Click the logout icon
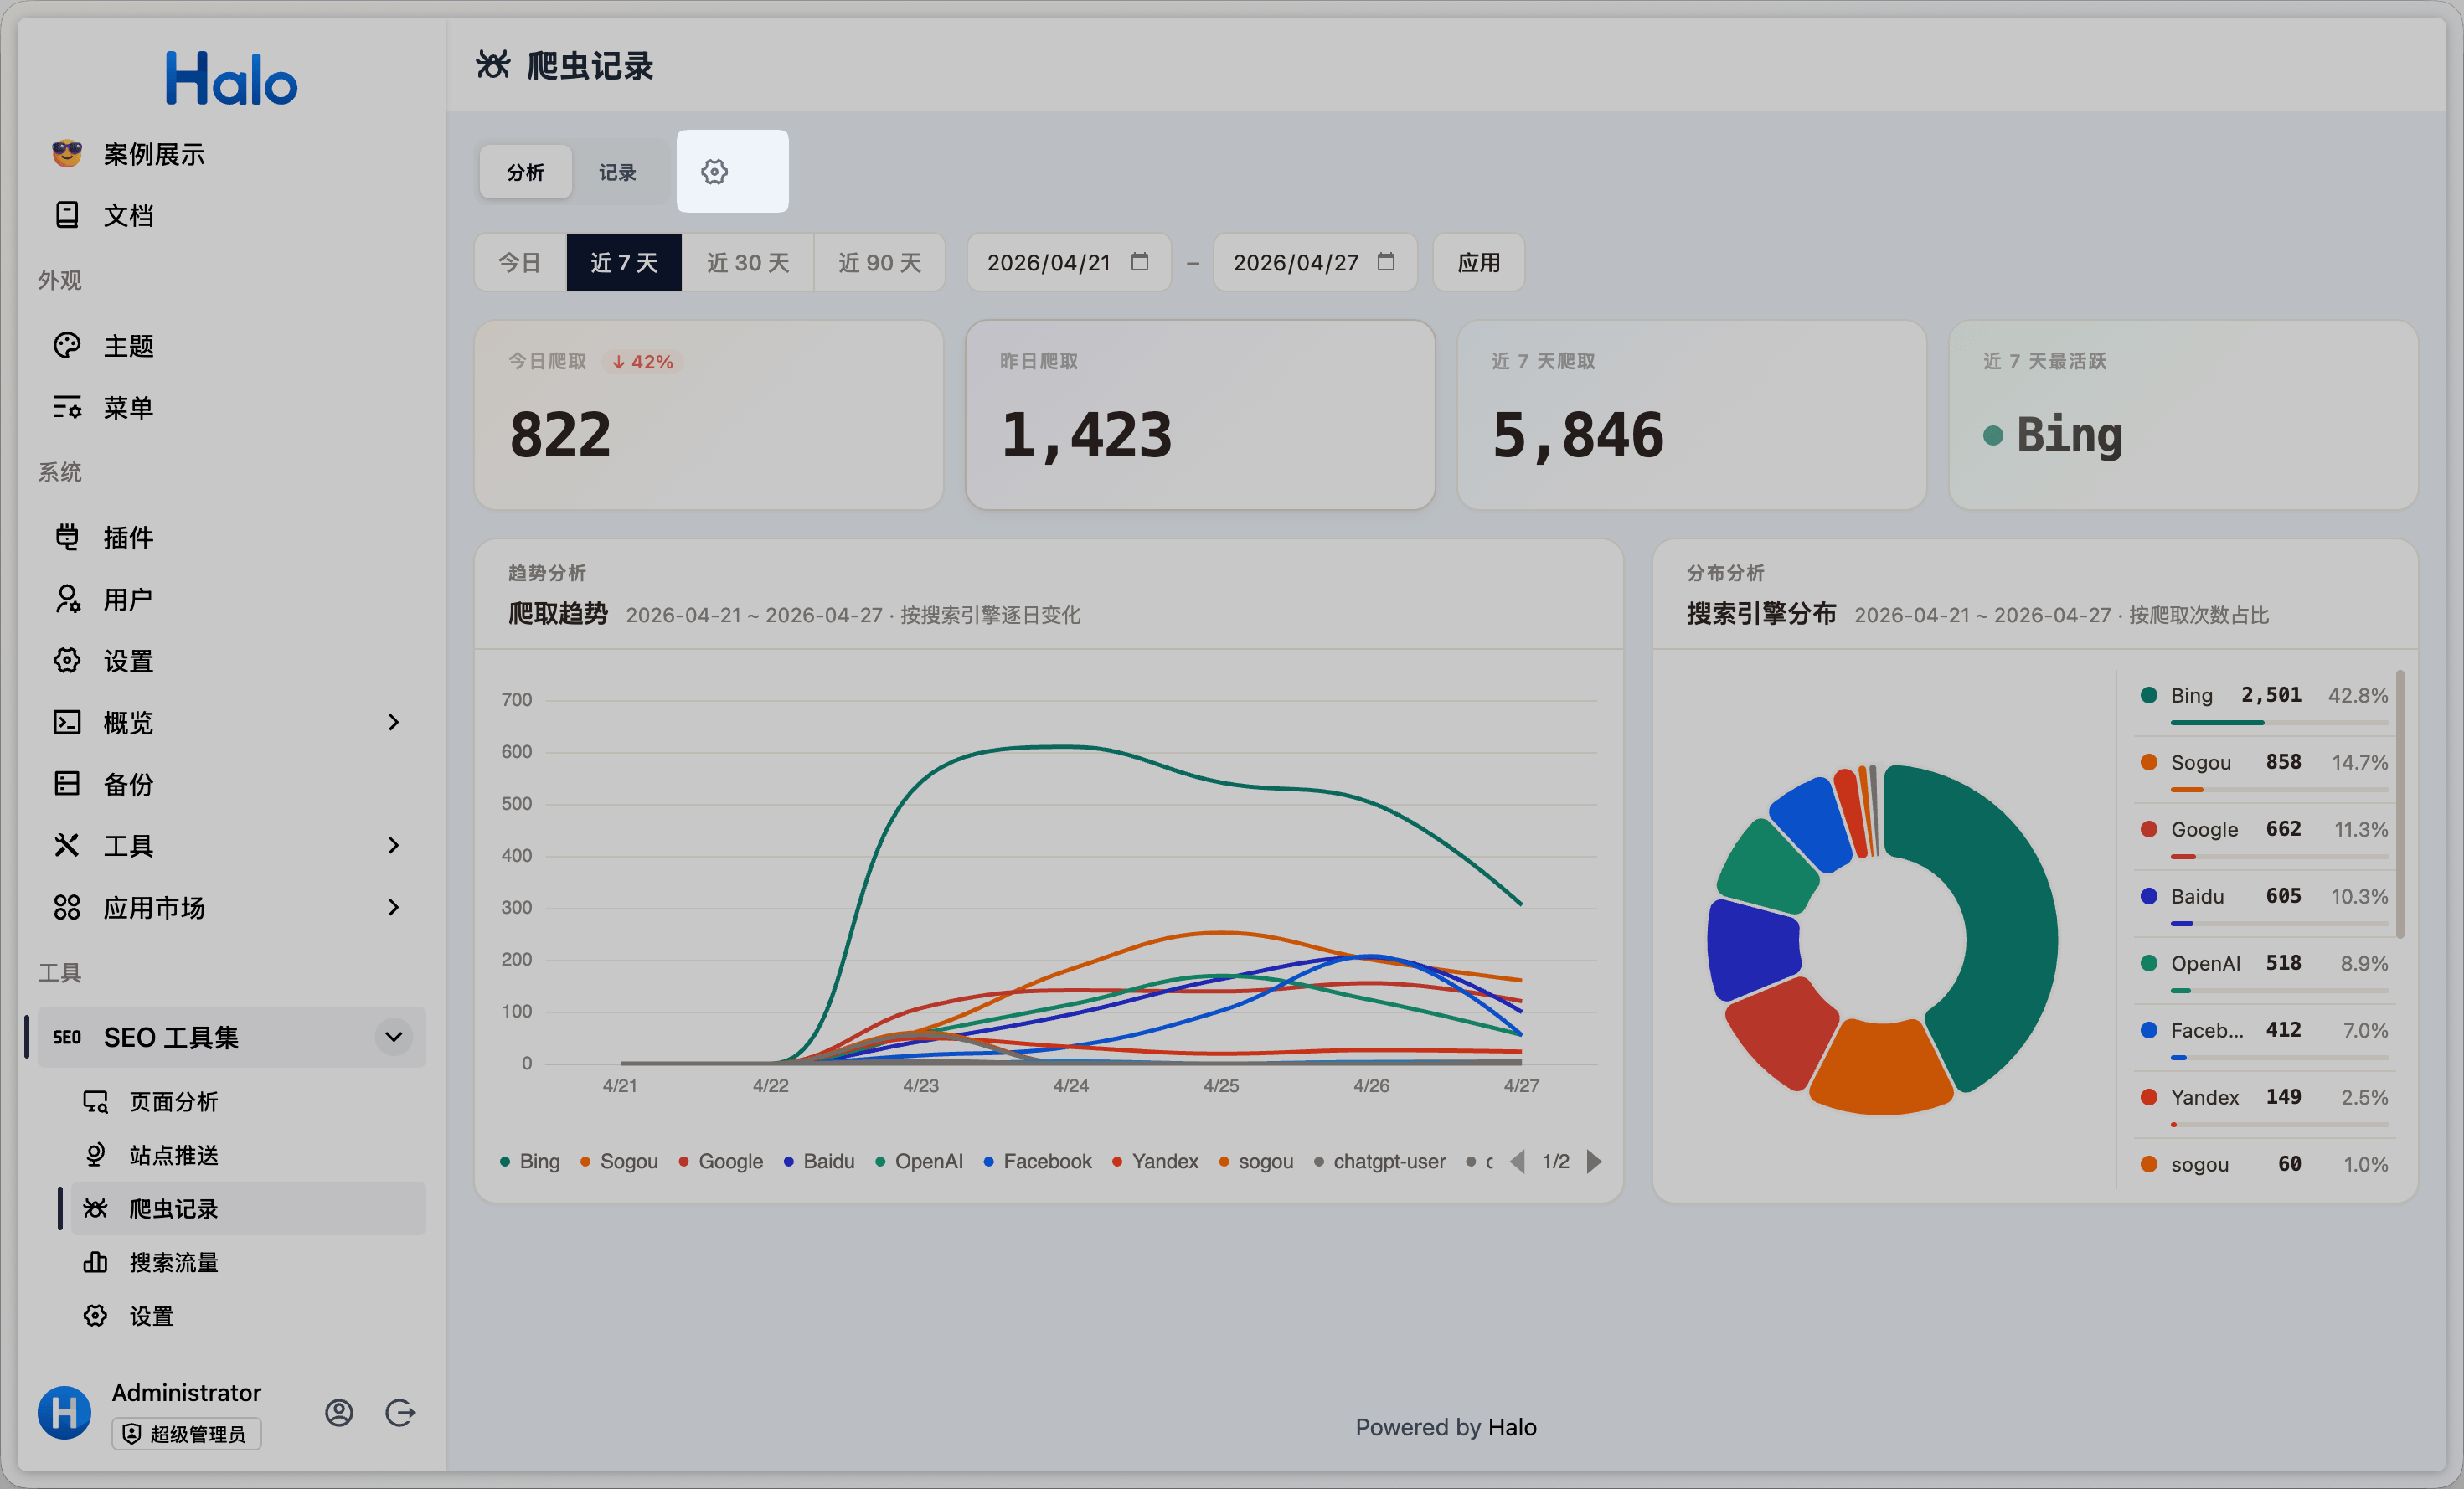The height and width of the screenshot is (1489, 2464). (400, 1412)
